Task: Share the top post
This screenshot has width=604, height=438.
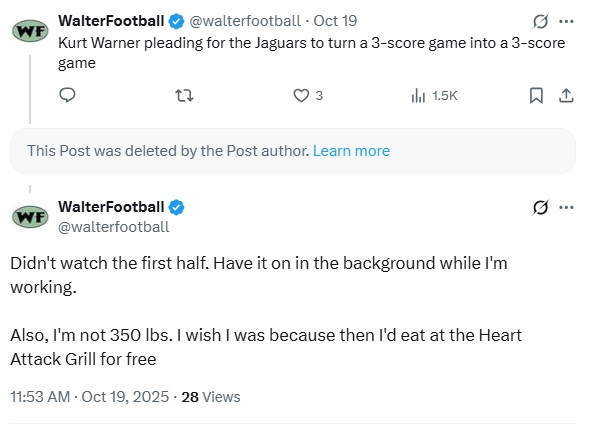Action: pos(565,96)
